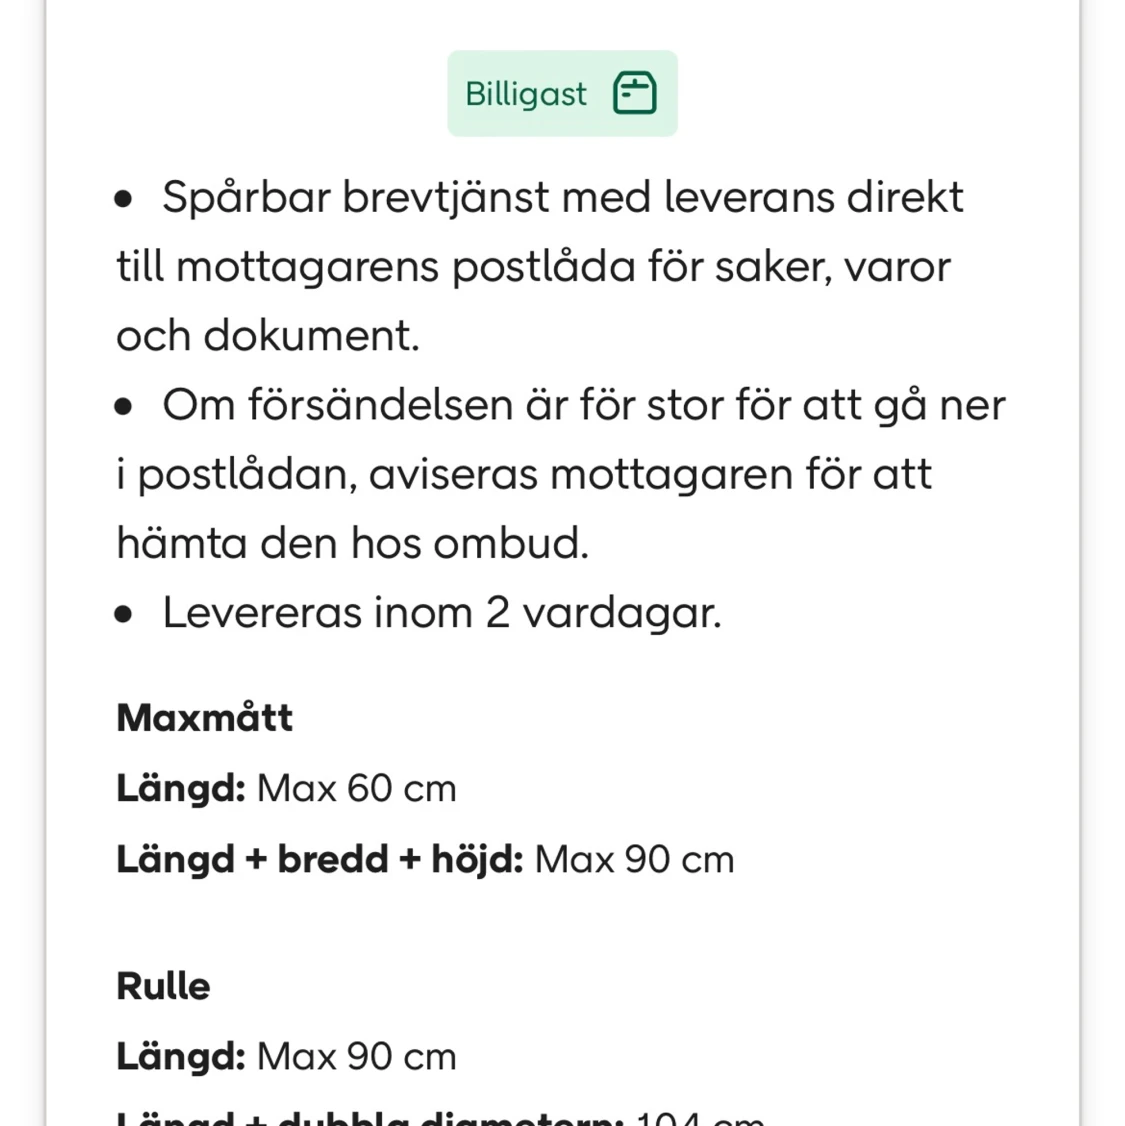Viewport: 1125px width, 1126px height.
Task: Click the package icon in the Billigast badge
Action: [634, 94]
